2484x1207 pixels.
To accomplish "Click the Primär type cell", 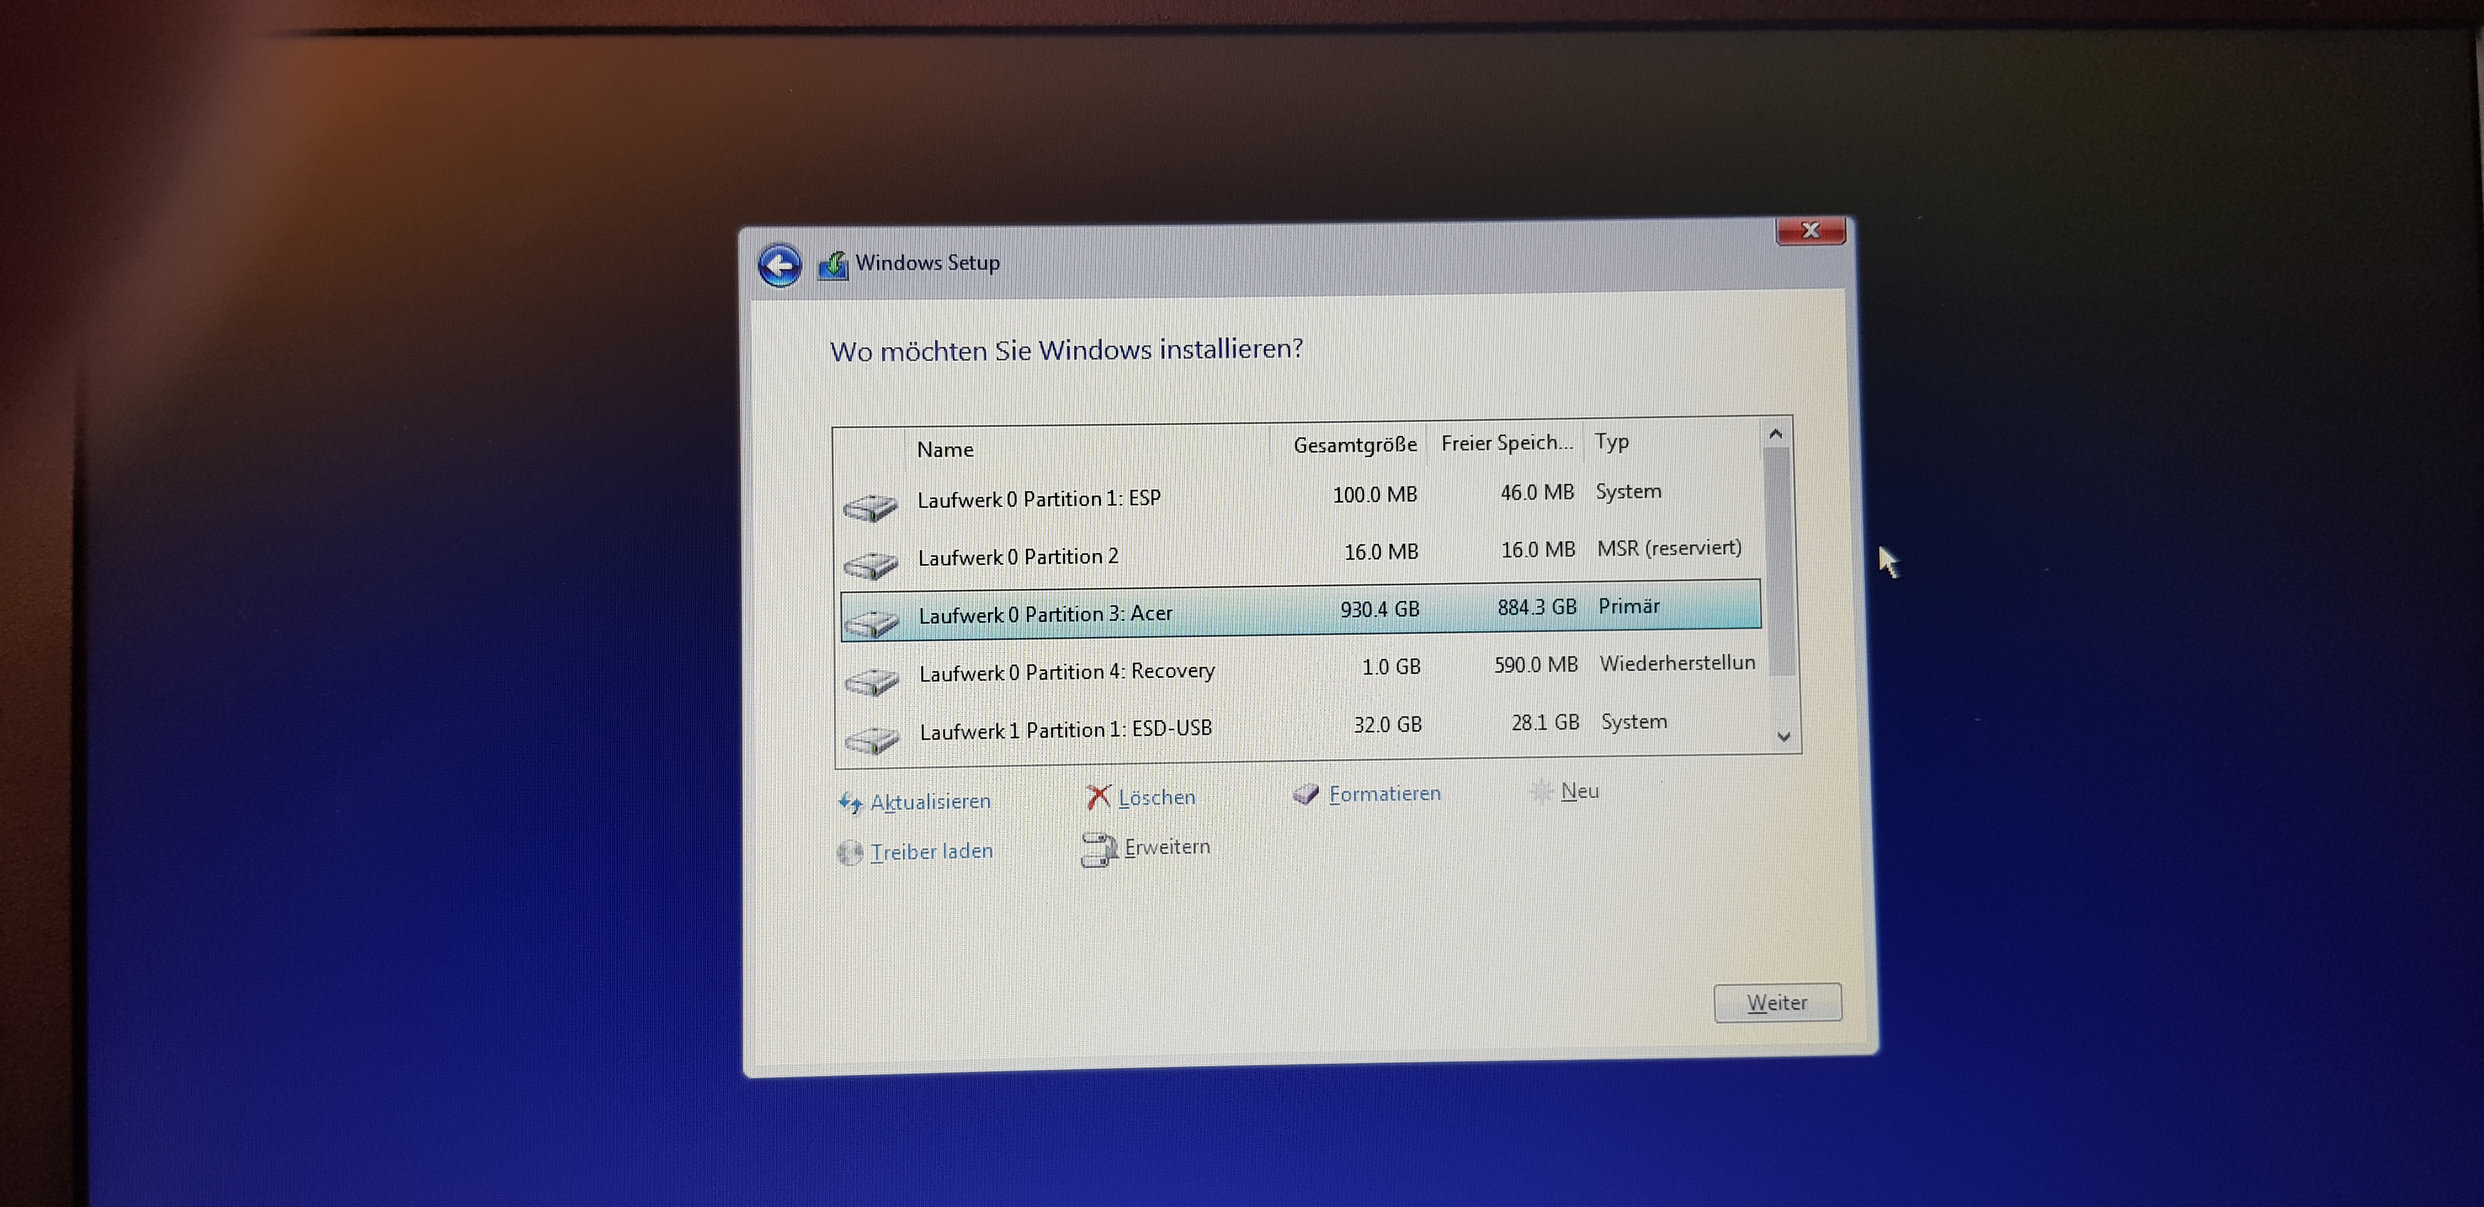I will 1629,606.
